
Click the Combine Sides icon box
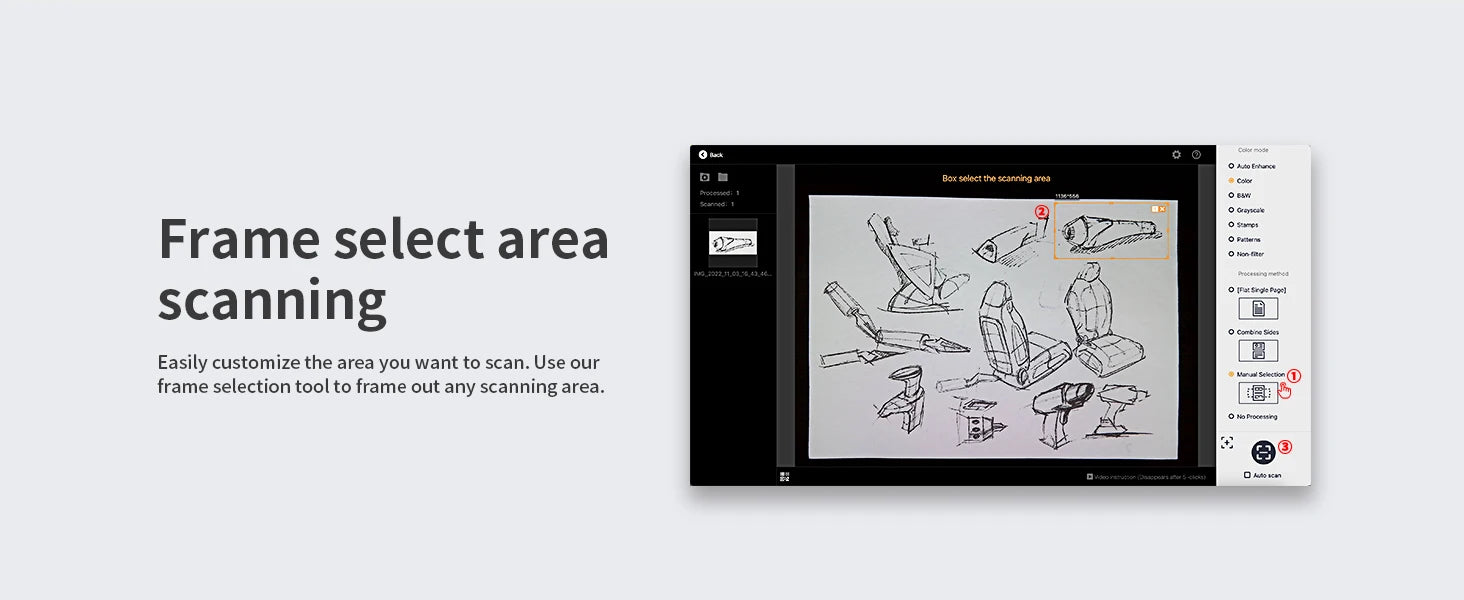click(x=1258, y=350)
